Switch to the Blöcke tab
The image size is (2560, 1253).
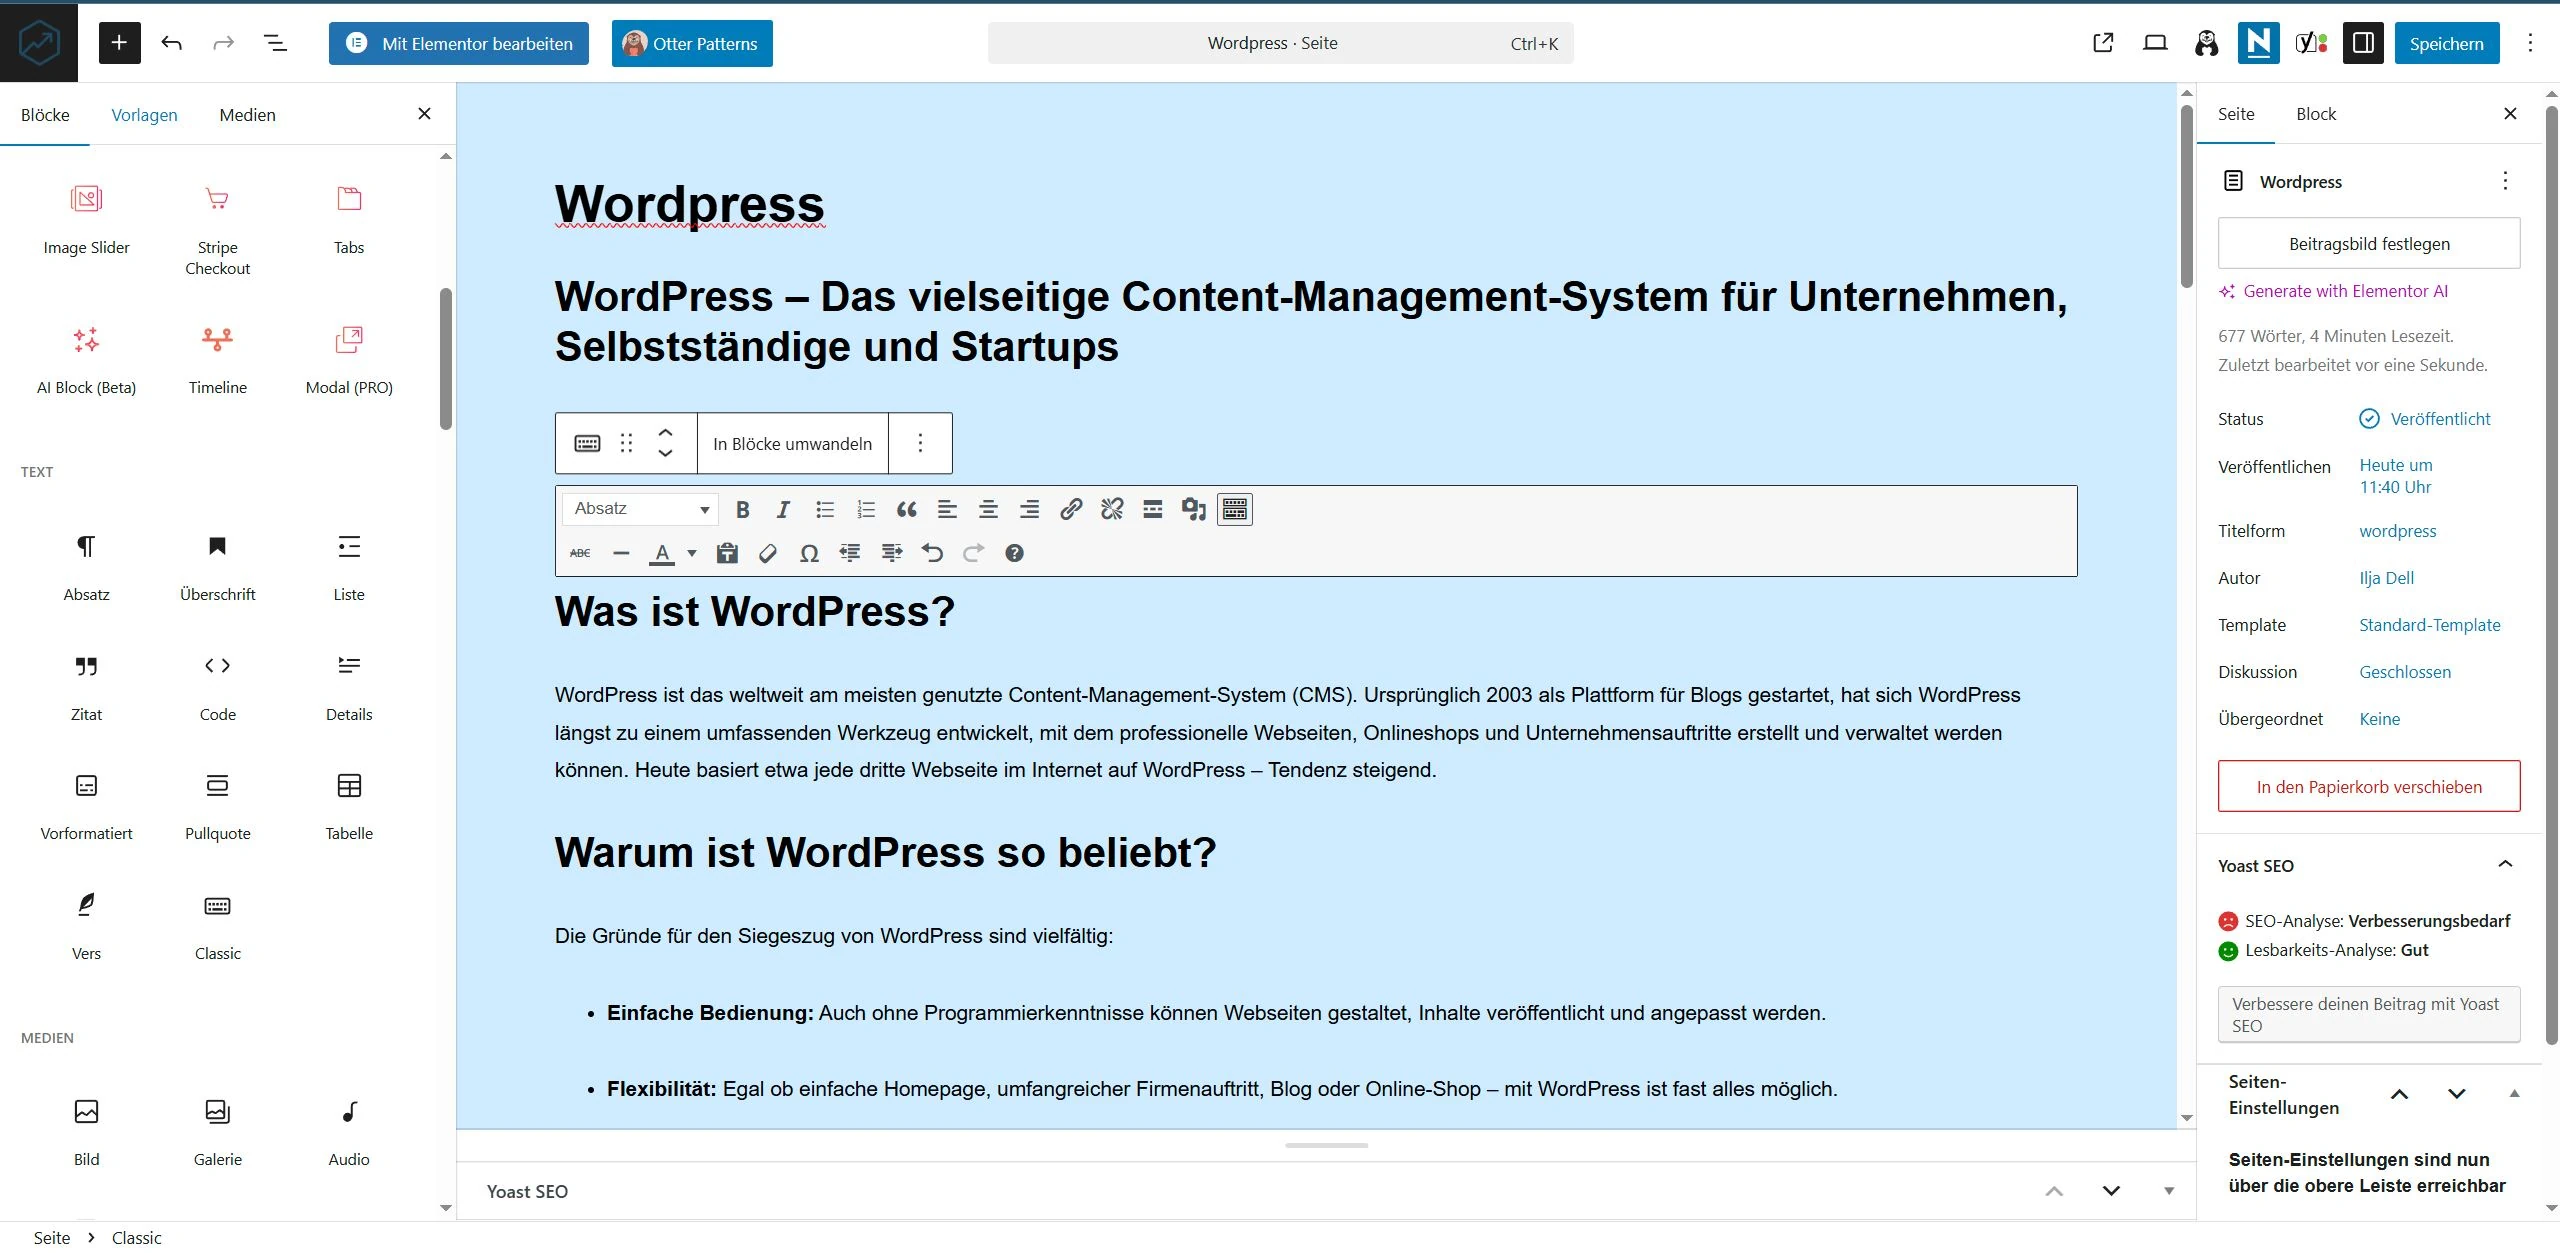[x=45, y=115]
